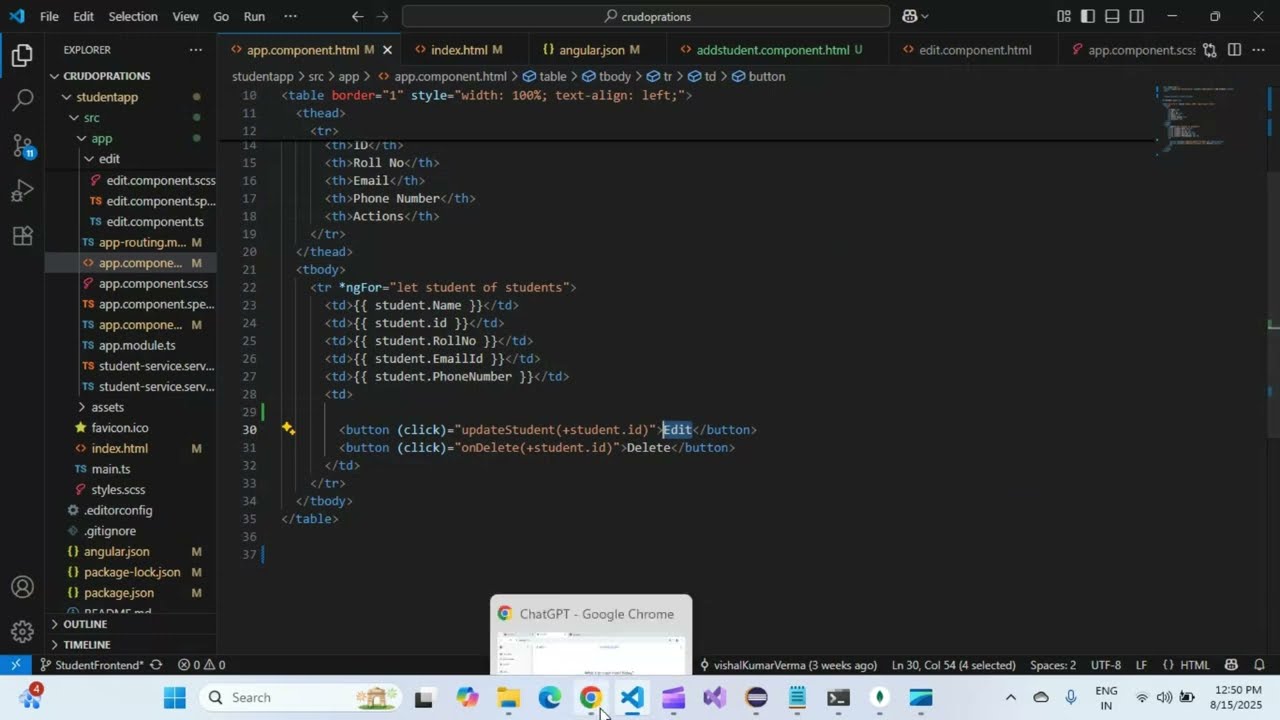Viewport: 1280px width, 720px height.
Task: Click the Chrome icon in the taskbar
Action: [590, 698]
